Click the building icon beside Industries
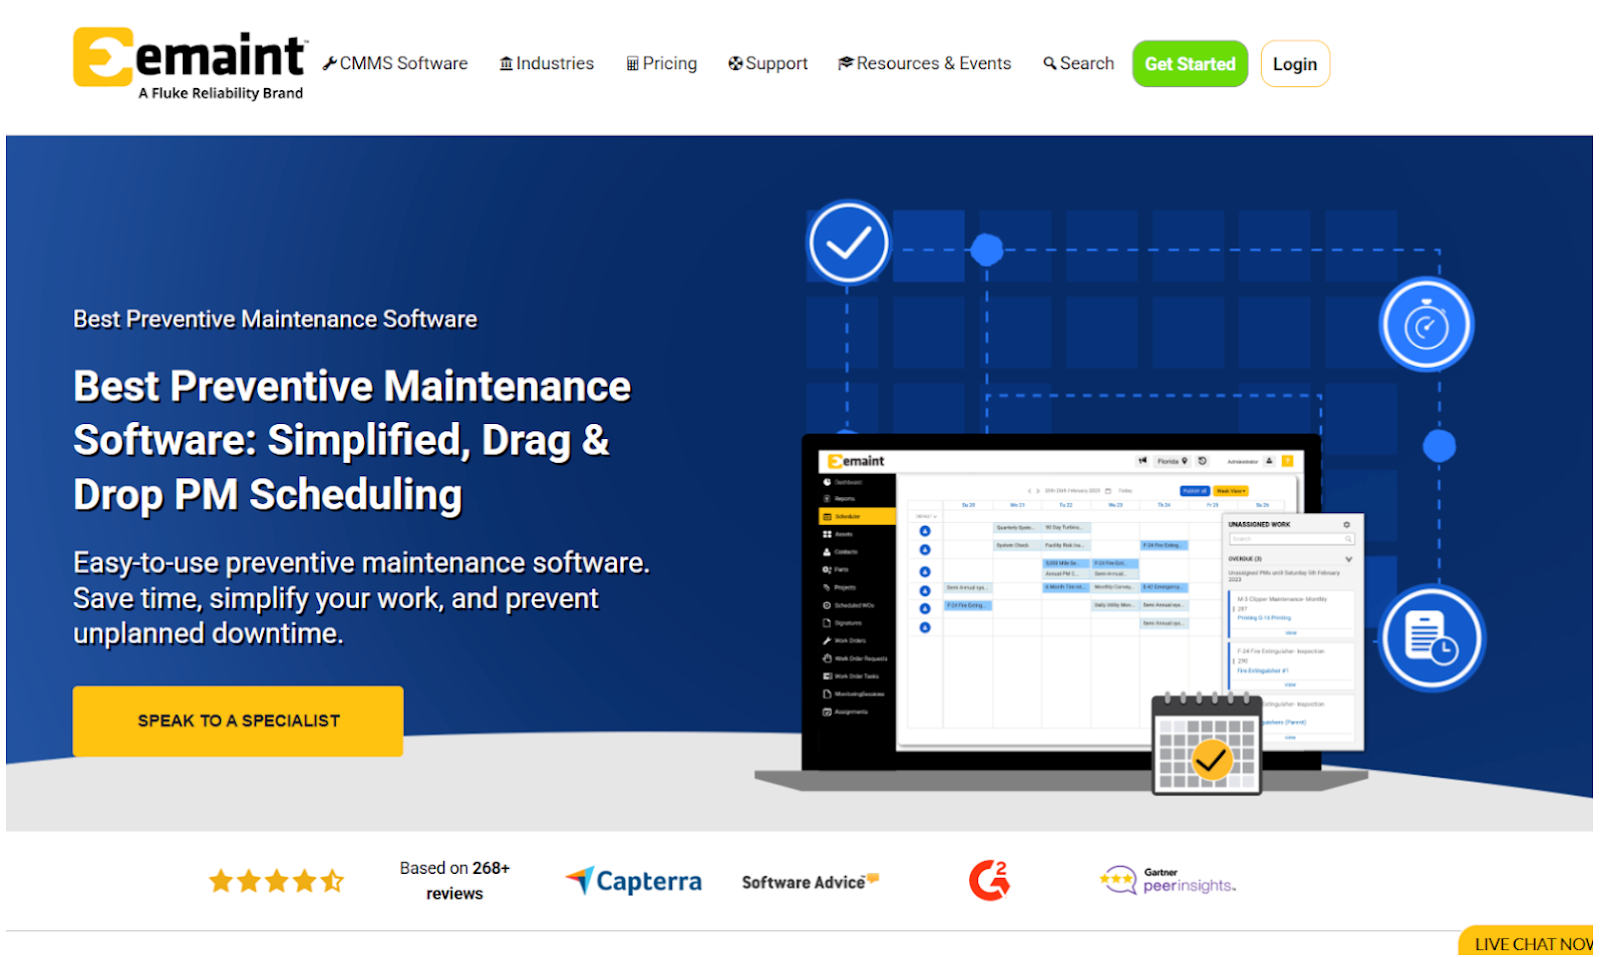 (x=506, y=63)
